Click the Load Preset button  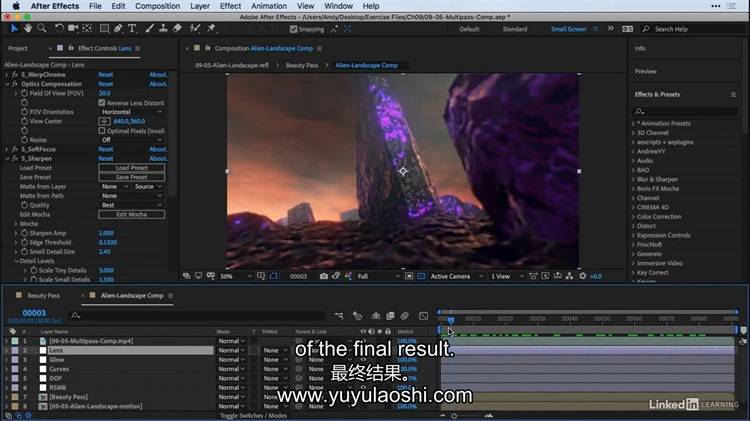click(x=131, y=168)
